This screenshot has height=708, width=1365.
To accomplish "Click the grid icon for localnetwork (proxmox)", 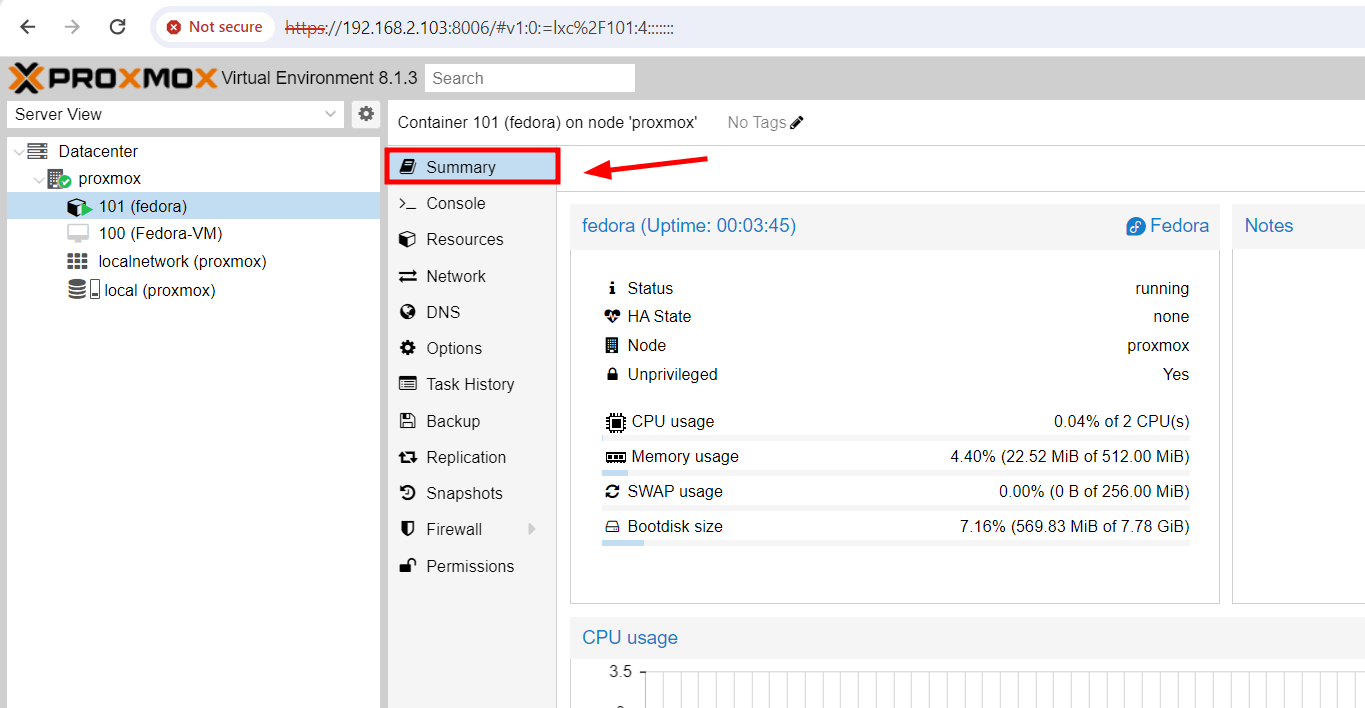I will pyautogui.click(x=78, y=261).
